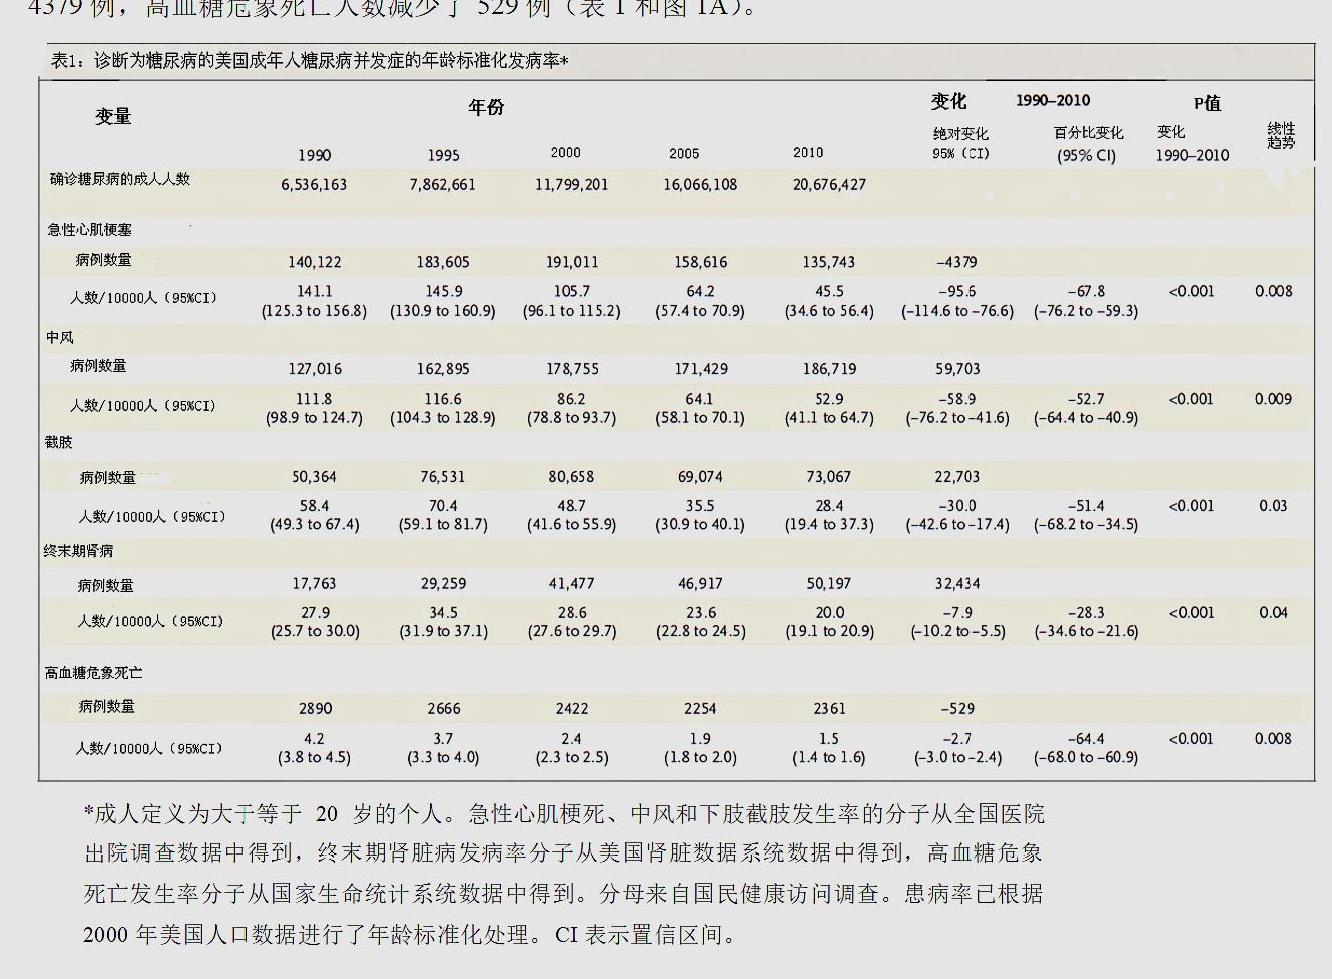Select the 2890 death count
Viewport: 1332px width, 979px height.
(315, 708)
